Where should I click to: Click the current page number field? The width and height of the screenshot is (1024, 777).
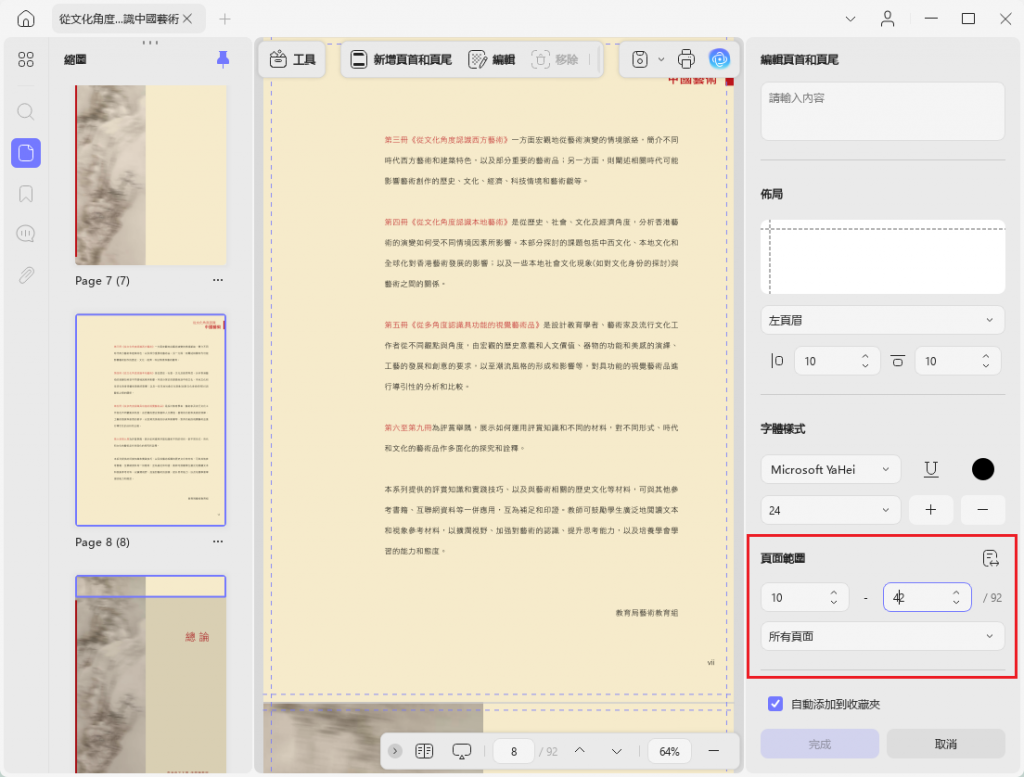click(514, 752)
